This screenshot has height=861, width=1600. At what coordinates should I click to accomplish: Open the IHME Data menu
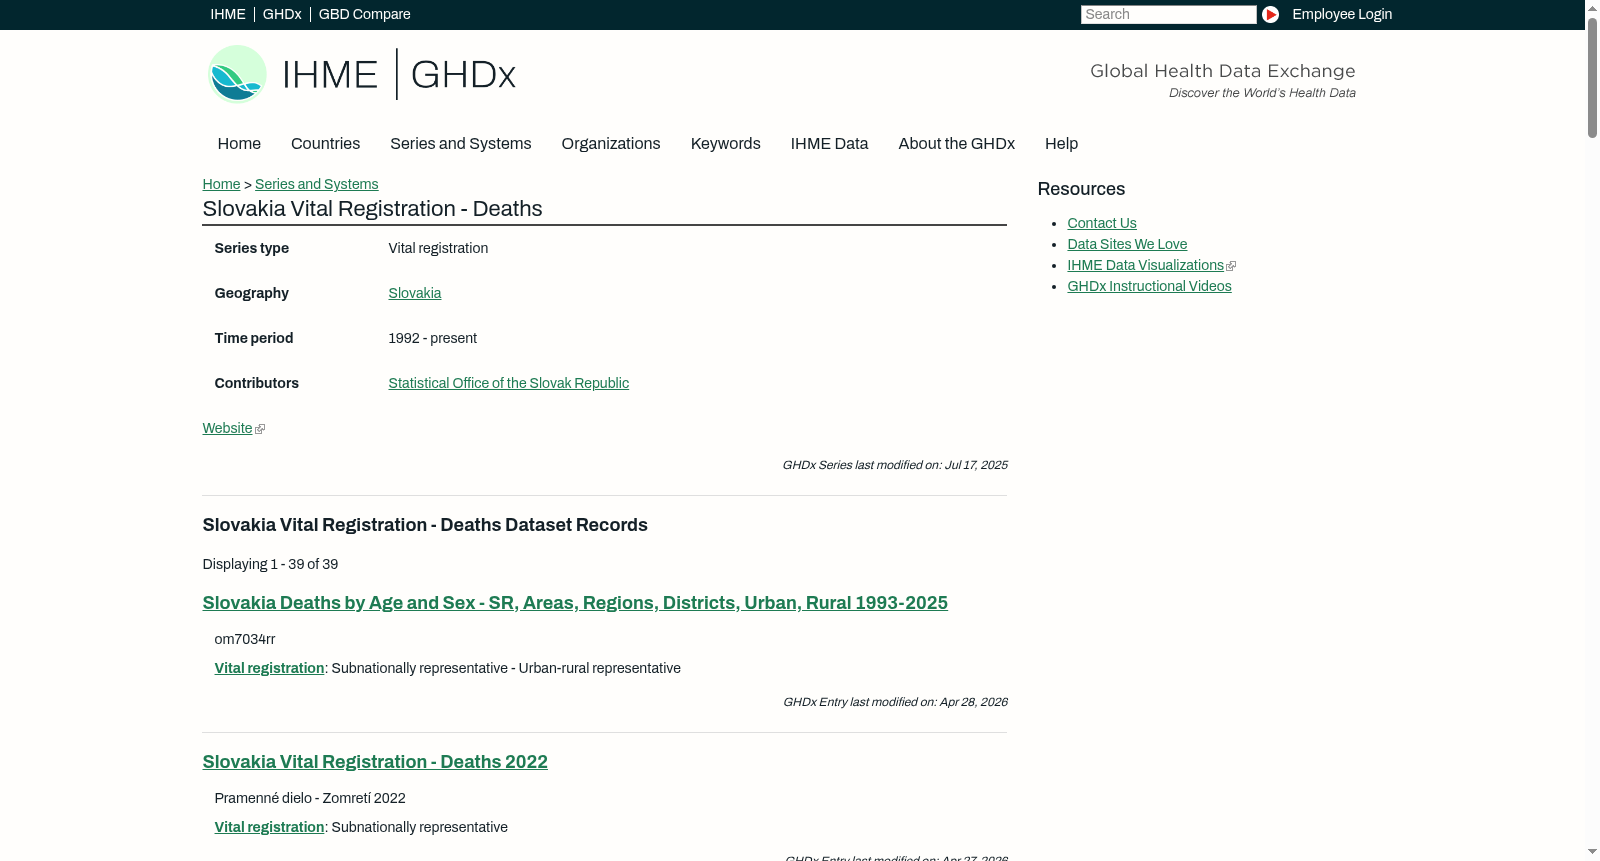(x=829, y=144)
